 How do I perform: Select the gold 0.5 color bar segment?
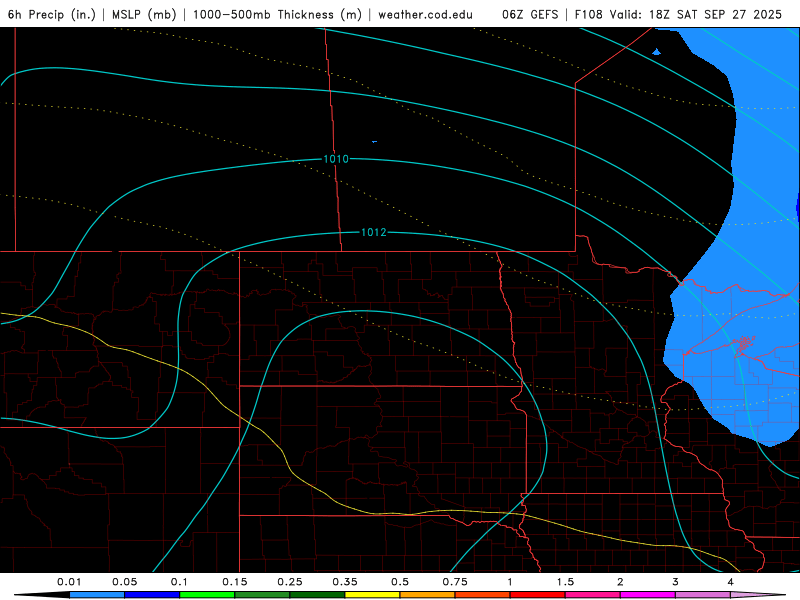coord(428,595)
